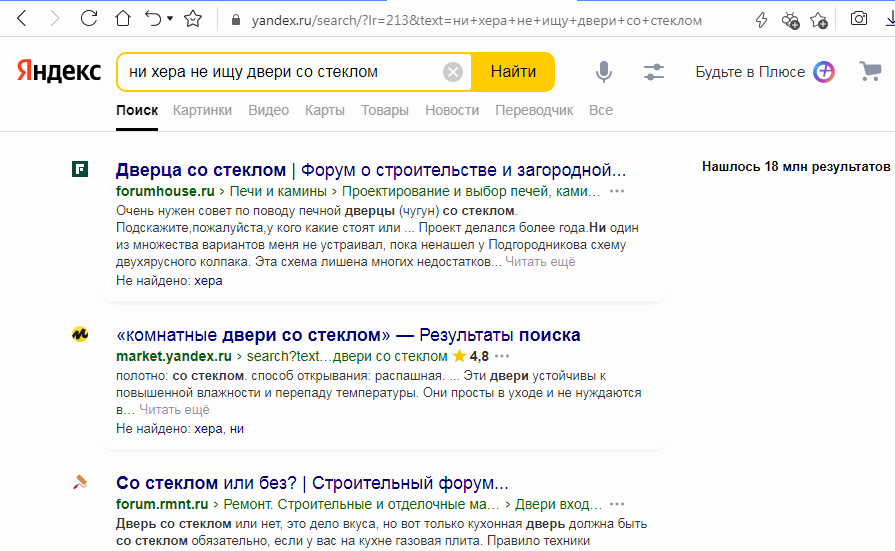Viewport: 895px width, 551px height.
Task: Click the Yandex Market yellow favicon
Action: (80, 334)
